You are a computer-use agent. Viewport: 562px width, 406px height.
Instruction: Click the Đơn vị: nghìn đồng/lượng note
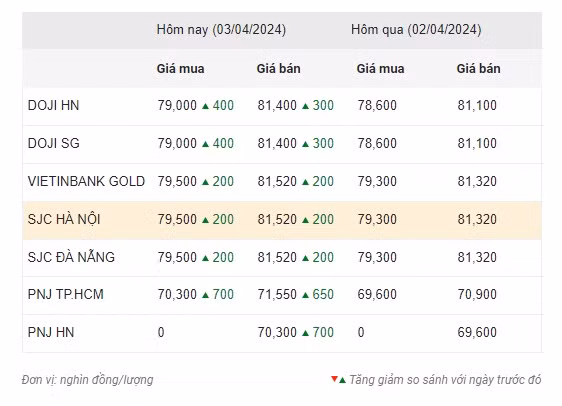tap(87, 380)
